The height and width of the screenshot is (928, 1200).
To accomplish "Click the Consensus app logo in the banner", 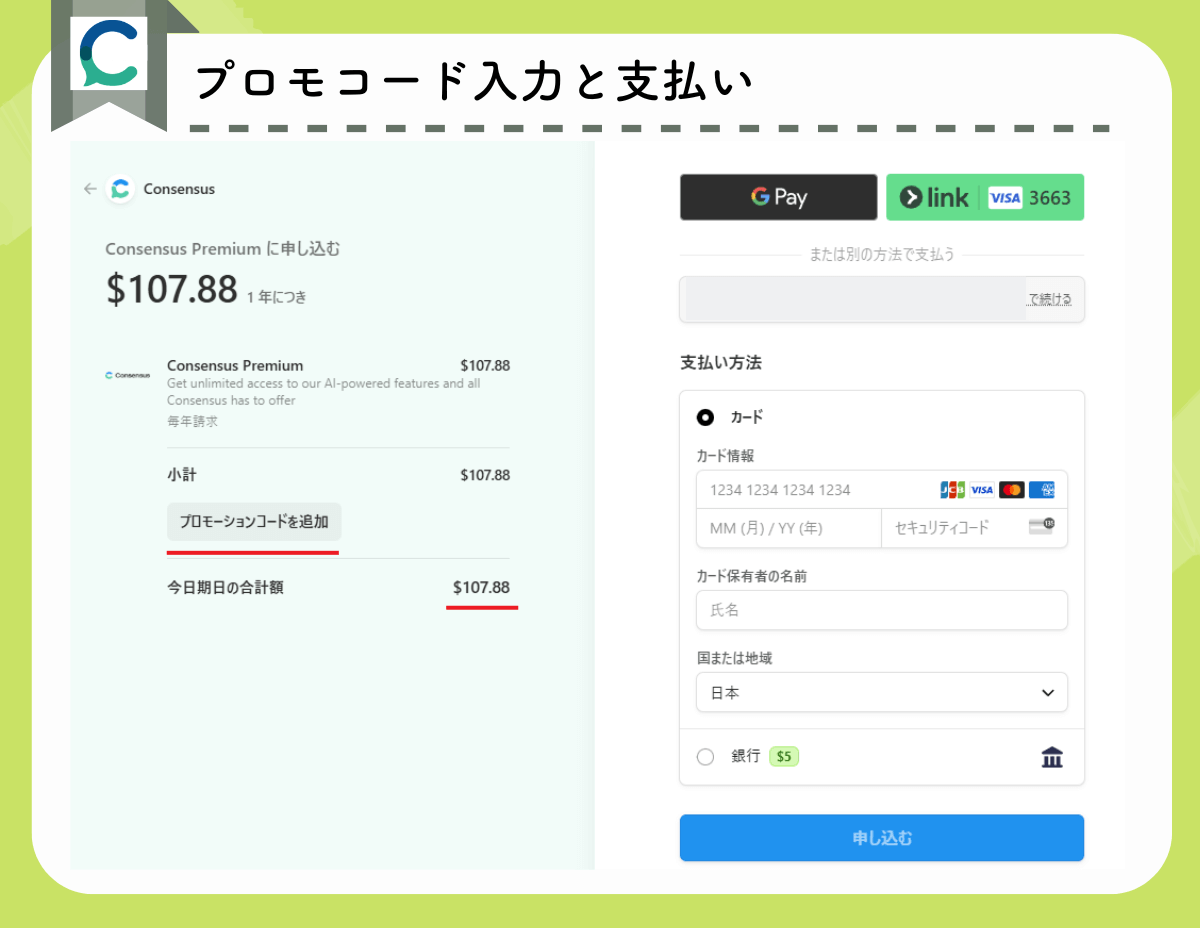I will click(109, 53).
